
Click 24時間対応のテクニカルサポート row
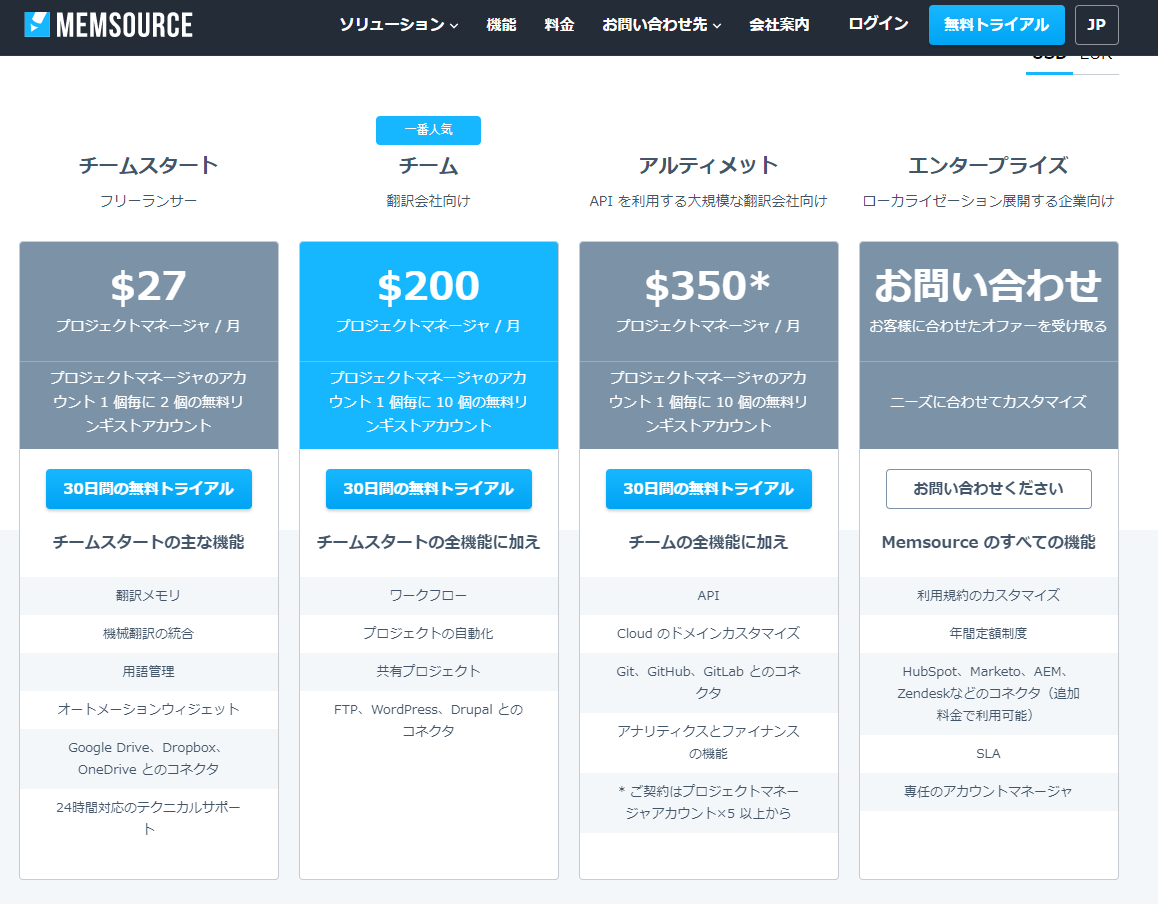point(148,818)
